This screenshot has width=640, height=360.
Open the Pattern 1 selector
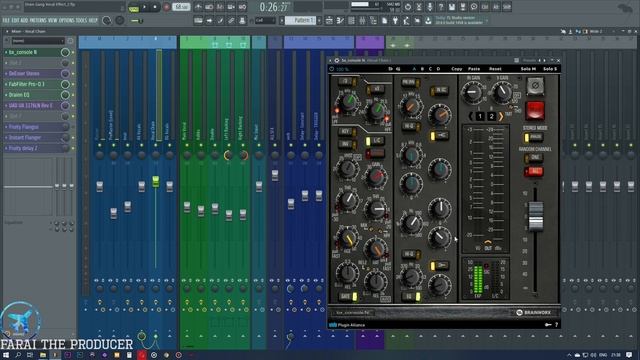(x=300, y=20)
